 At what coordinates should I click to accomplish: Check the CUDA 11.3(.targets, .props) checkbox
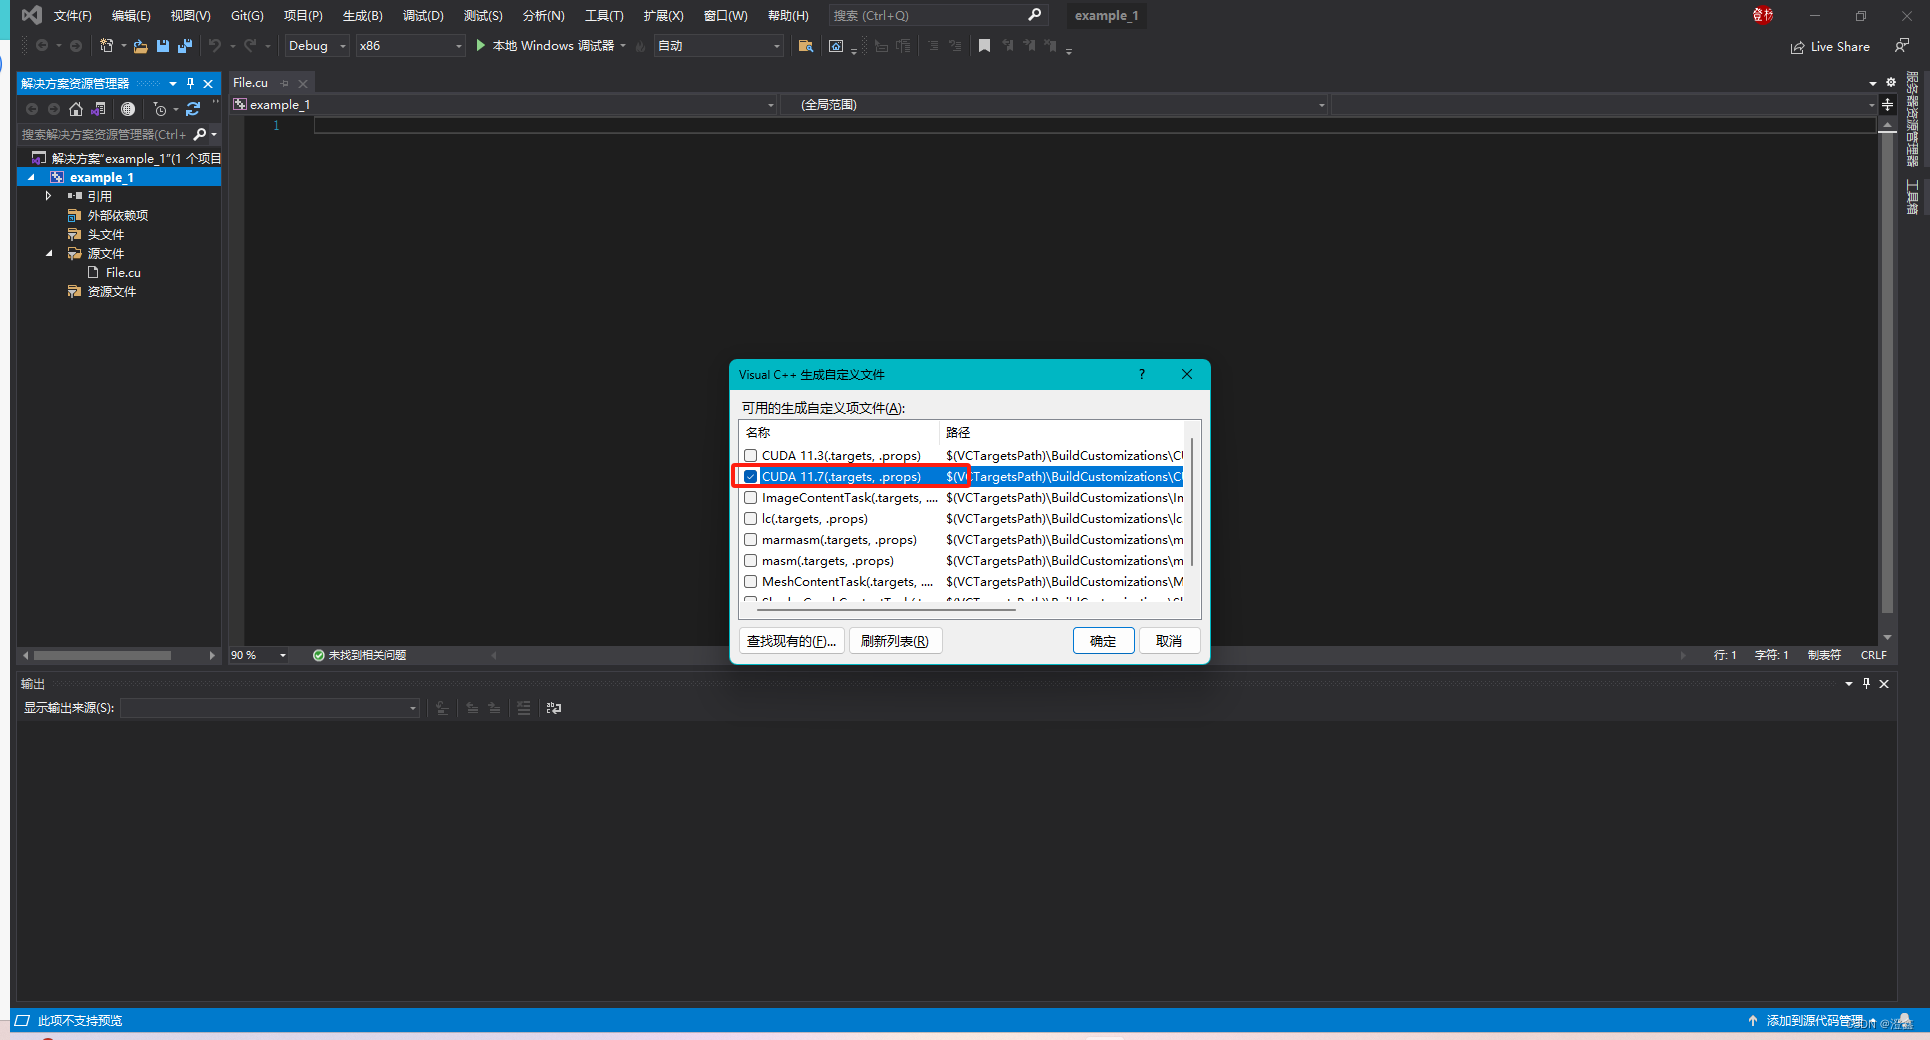[x=750, y=455]
